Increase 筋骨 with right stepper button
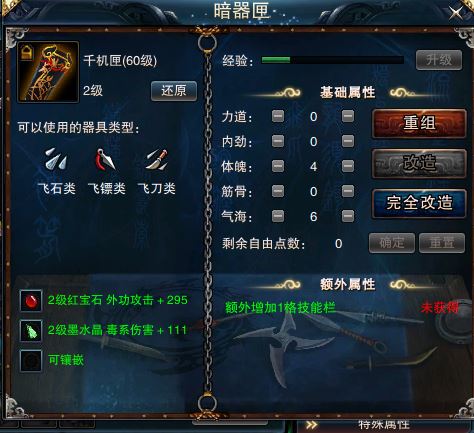The width and height of the screenshot is (474, 433). [x=348, y=191]
